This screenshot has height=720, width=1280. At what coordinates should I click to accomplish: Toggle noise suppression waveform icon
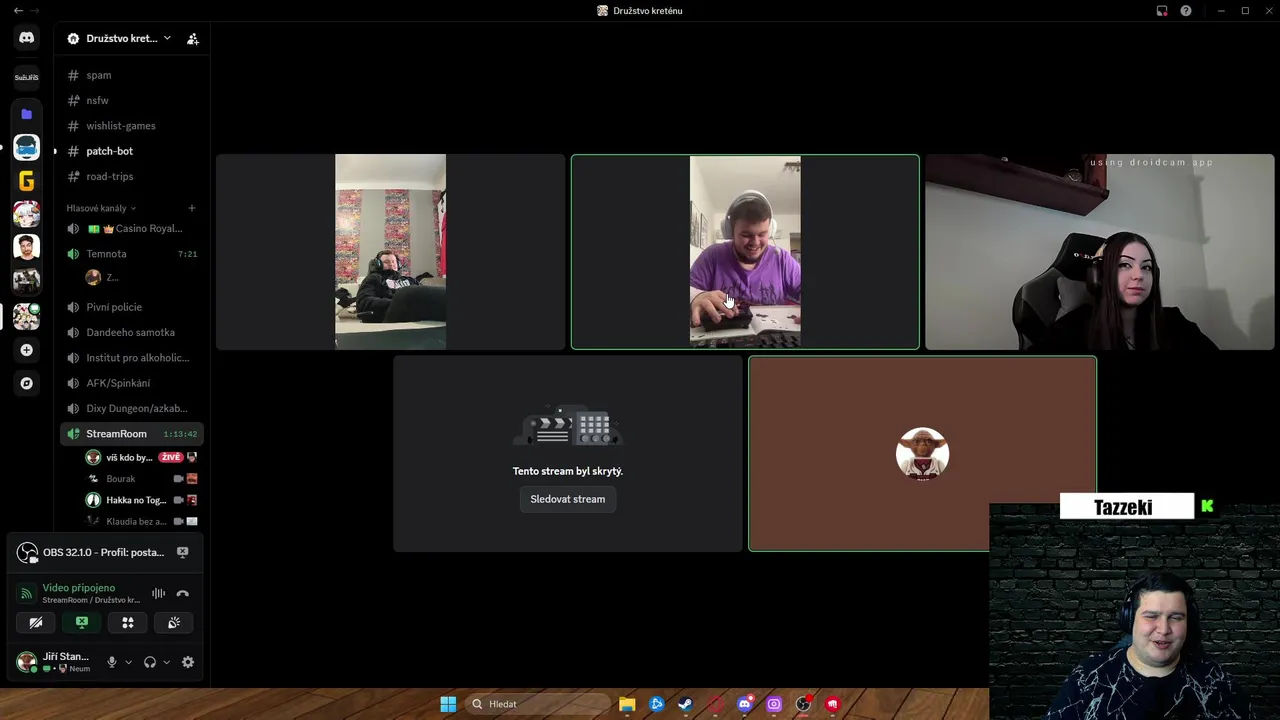158,593
